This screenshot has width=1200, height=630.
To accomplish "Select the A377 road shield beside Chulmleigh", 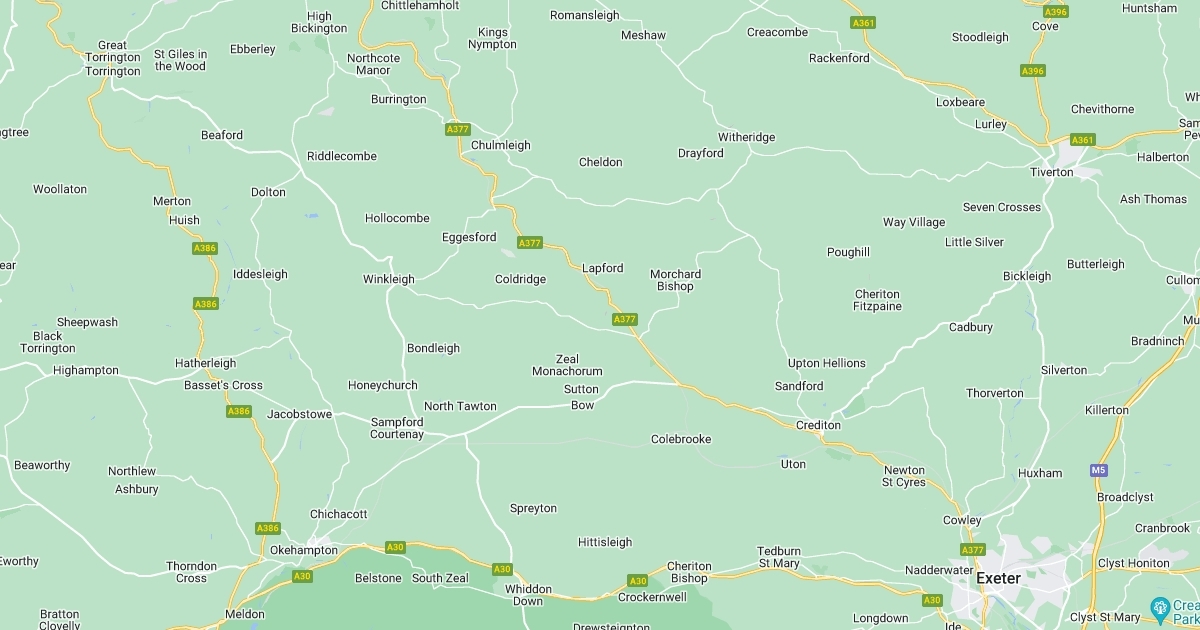I will pos(457,129).
